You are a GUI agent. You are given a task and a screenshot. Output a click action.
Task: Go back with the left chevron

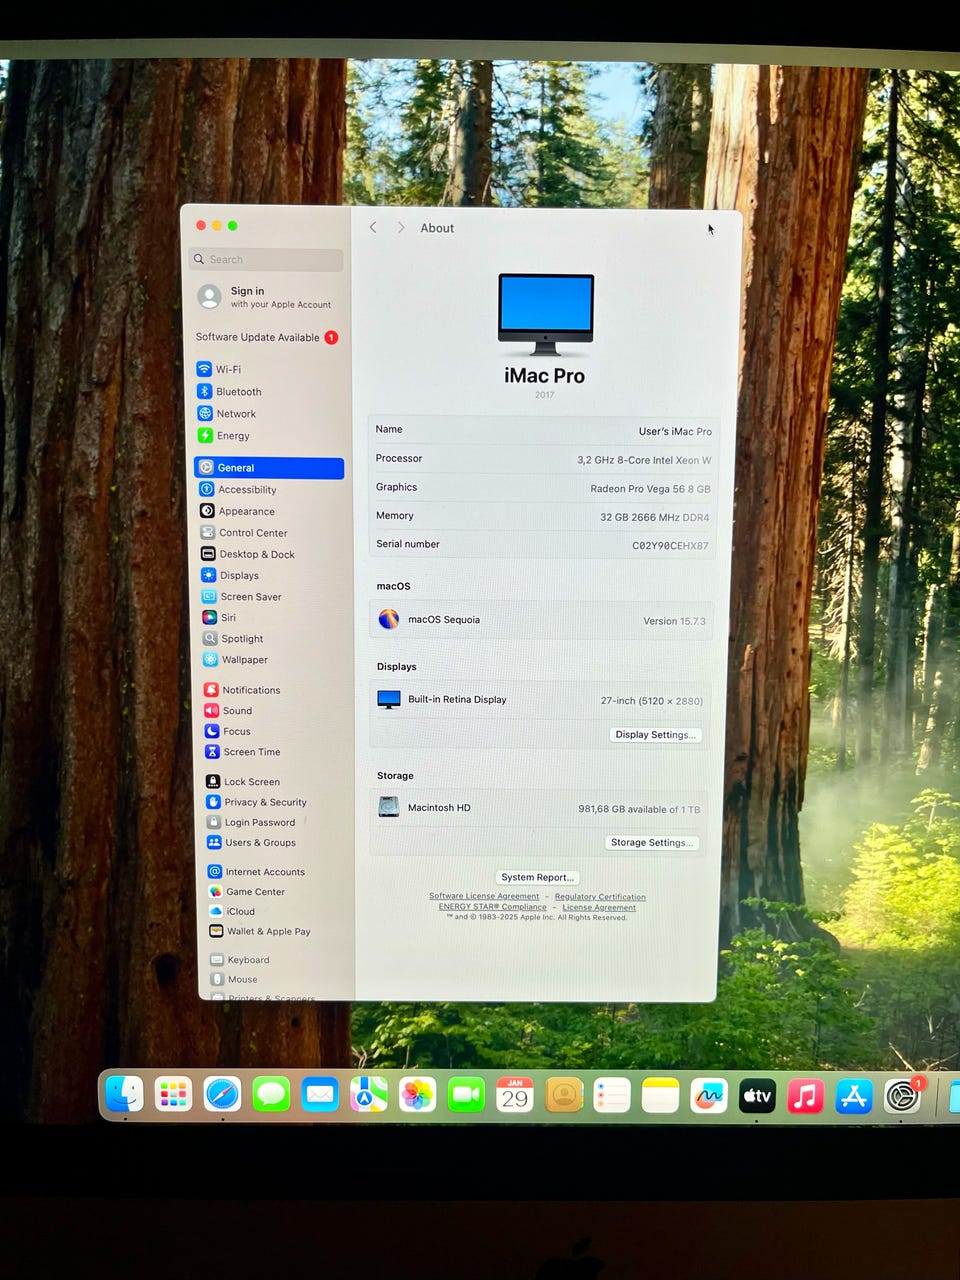click(x=373, y=228)
